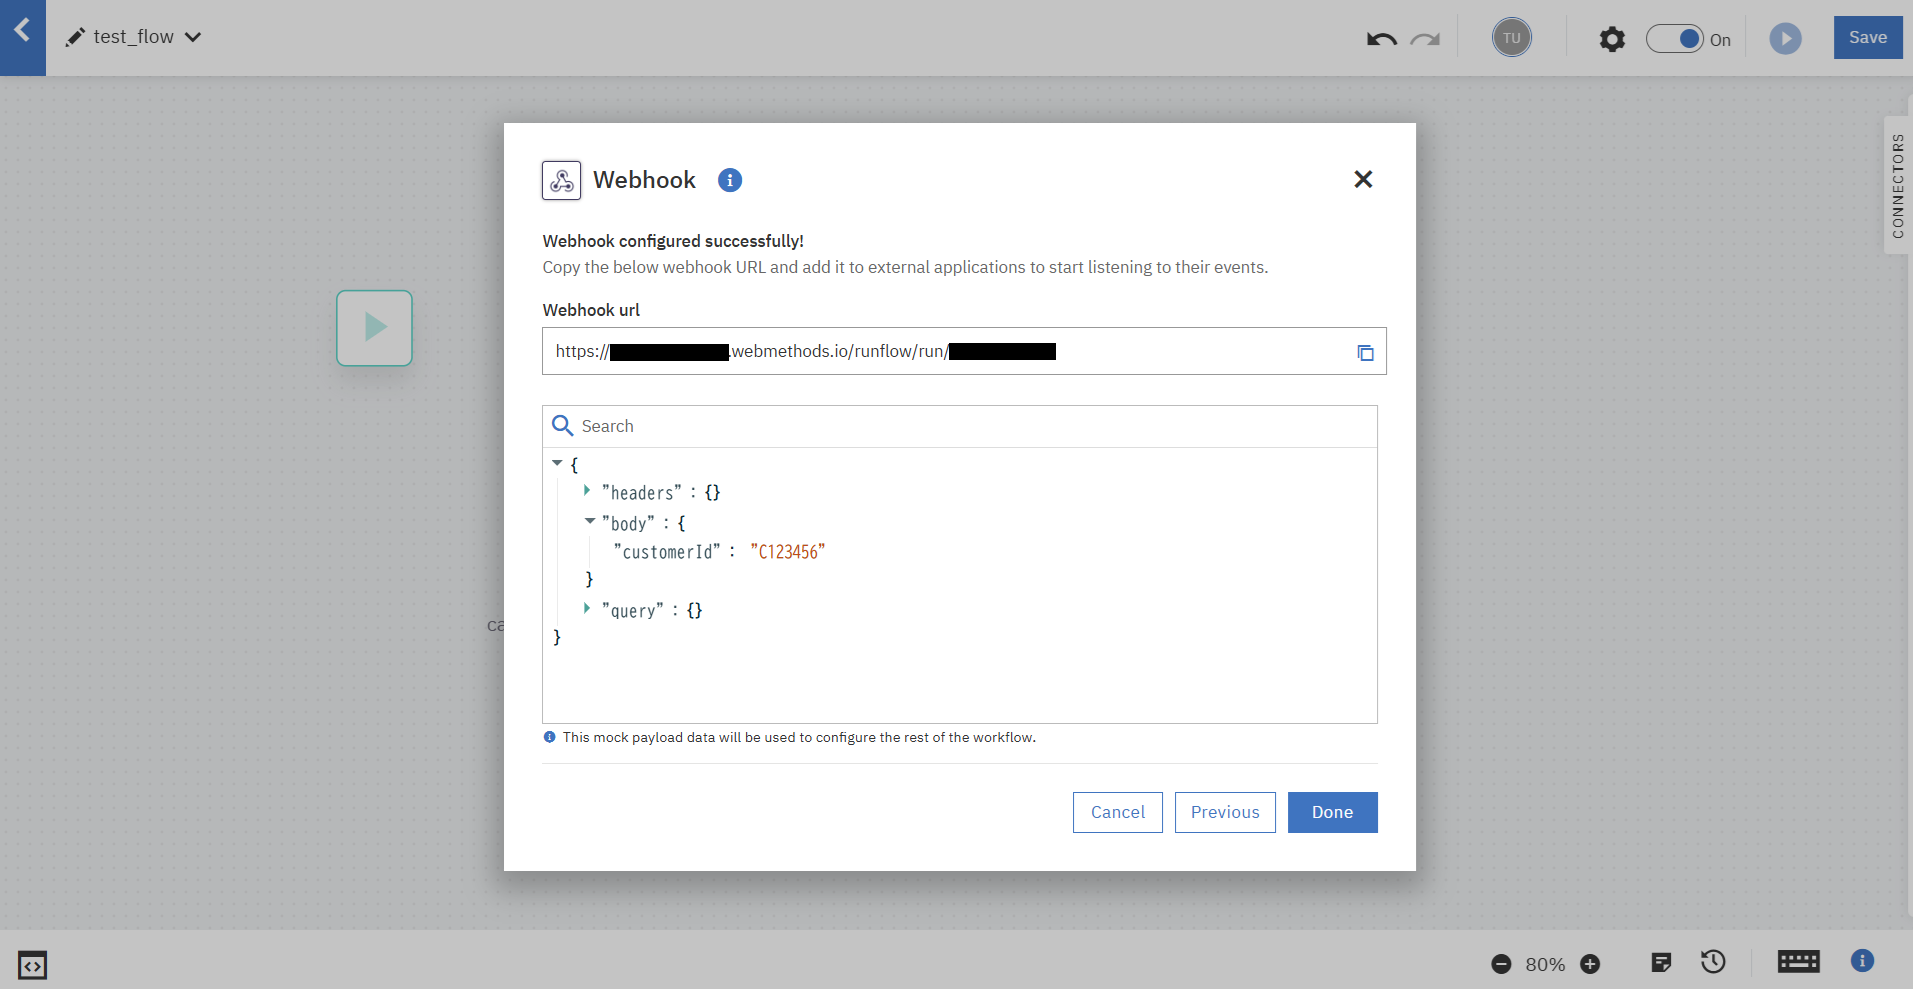Toggle the workflow On switch

pyautogui.click(x=1674, y=39)
